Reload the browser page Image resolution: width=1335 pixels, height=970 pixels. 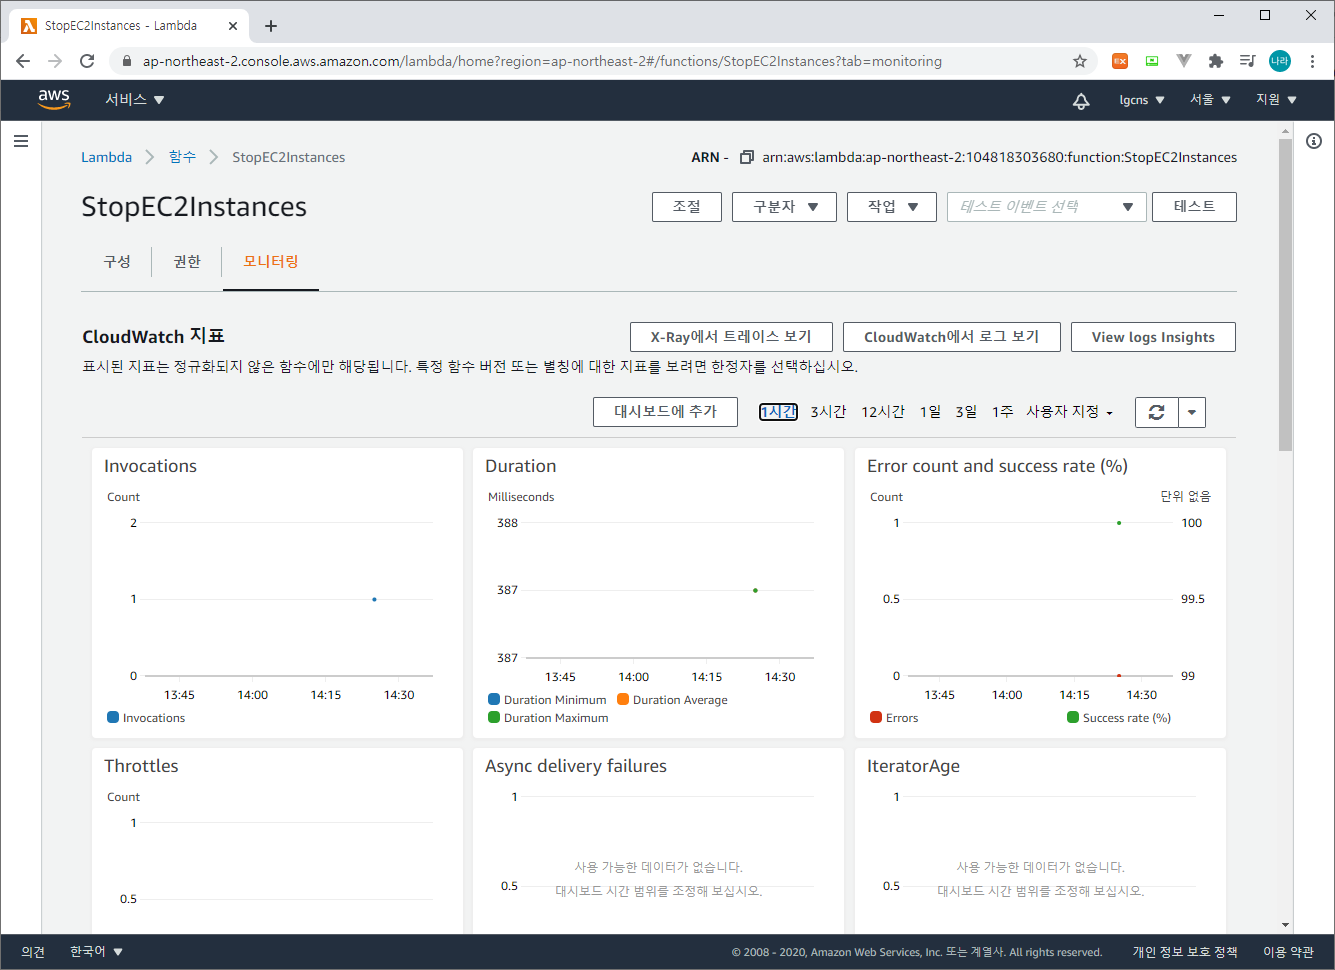point(87,61)
